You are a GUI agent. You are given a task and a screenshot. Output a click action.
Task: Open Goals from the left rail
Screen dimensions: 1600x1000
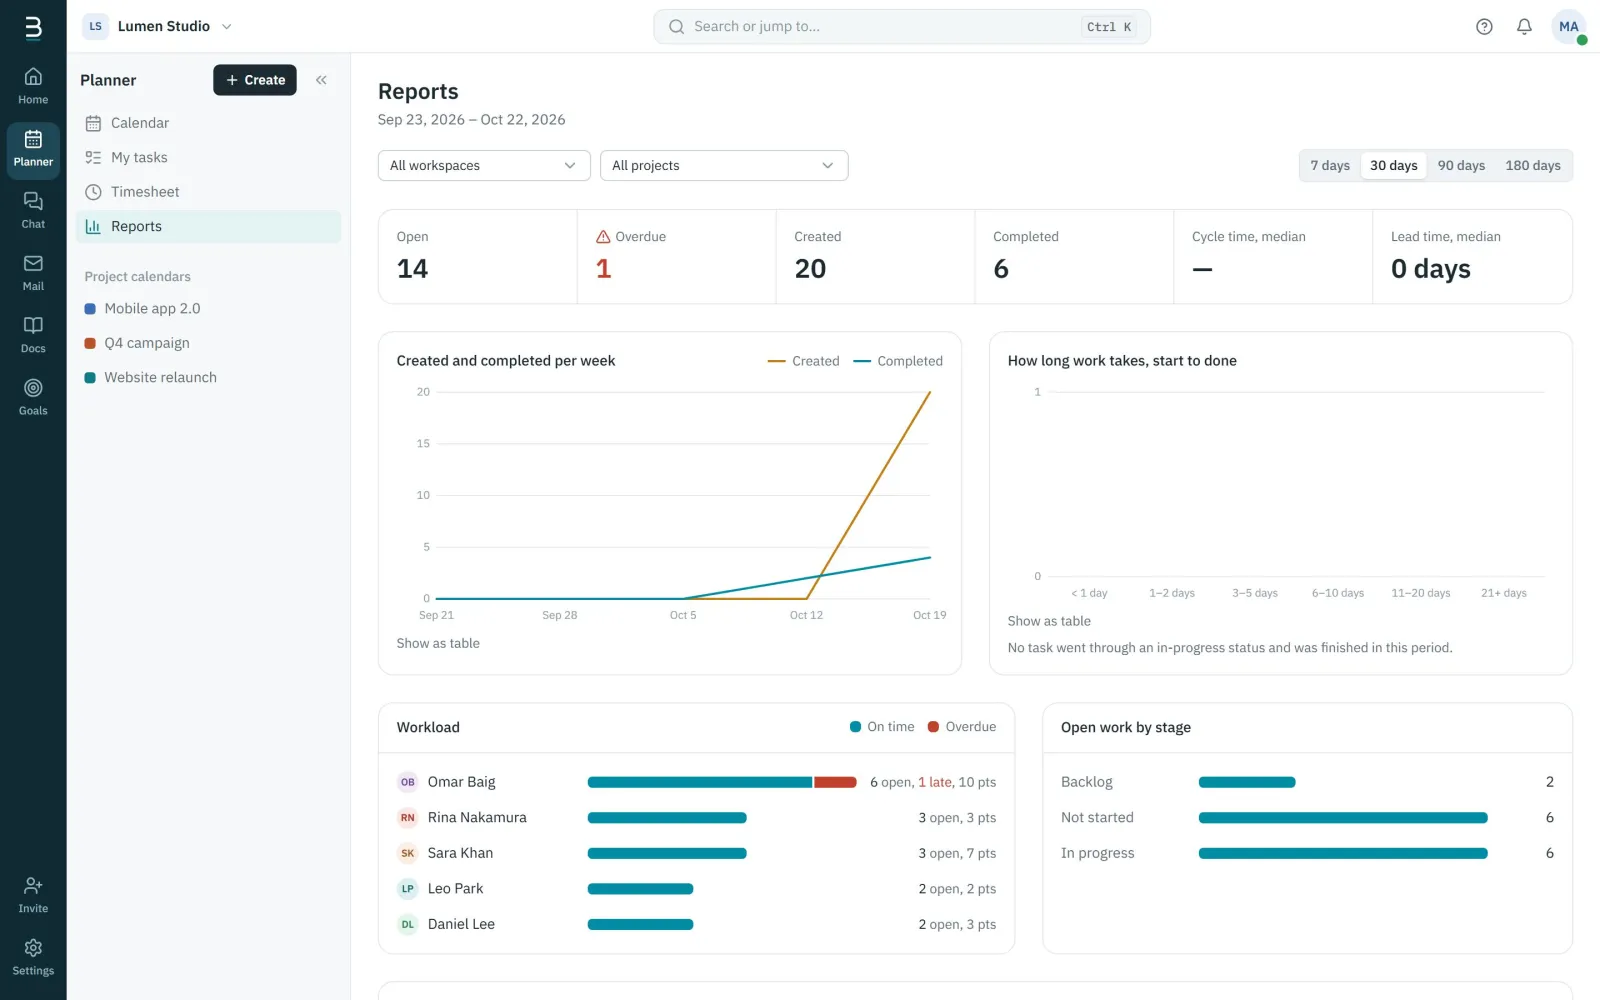pyautogui.click(x=33, y=397)
